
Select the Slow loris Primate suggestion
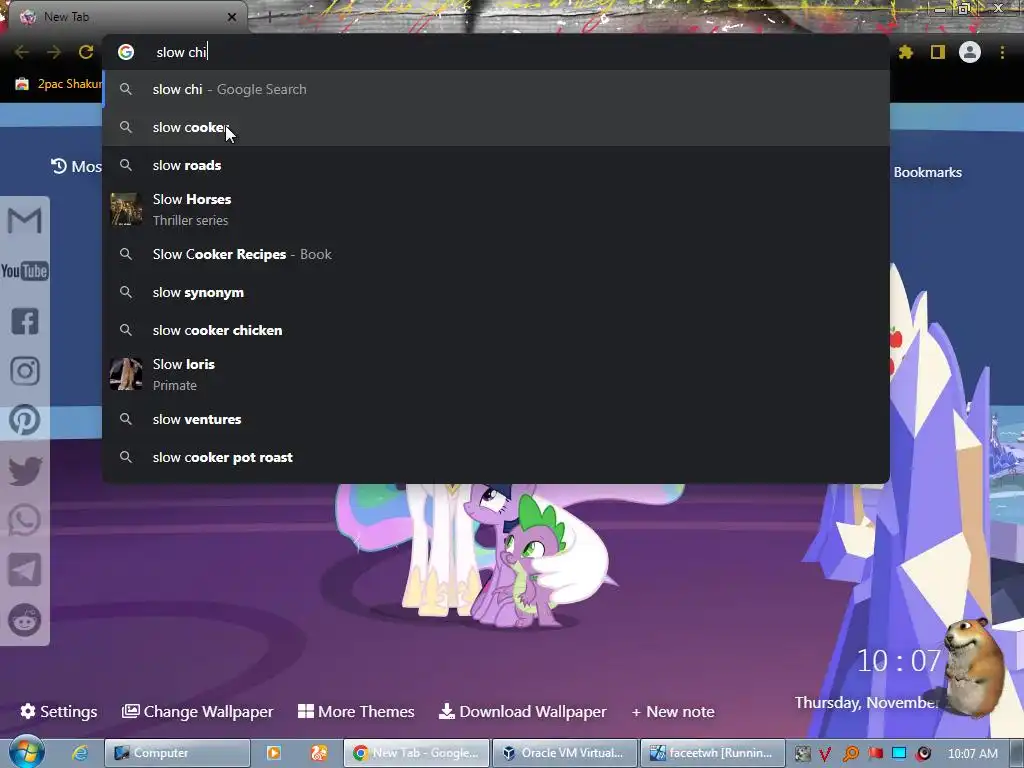pyautogui.click(x=496, y=374)
